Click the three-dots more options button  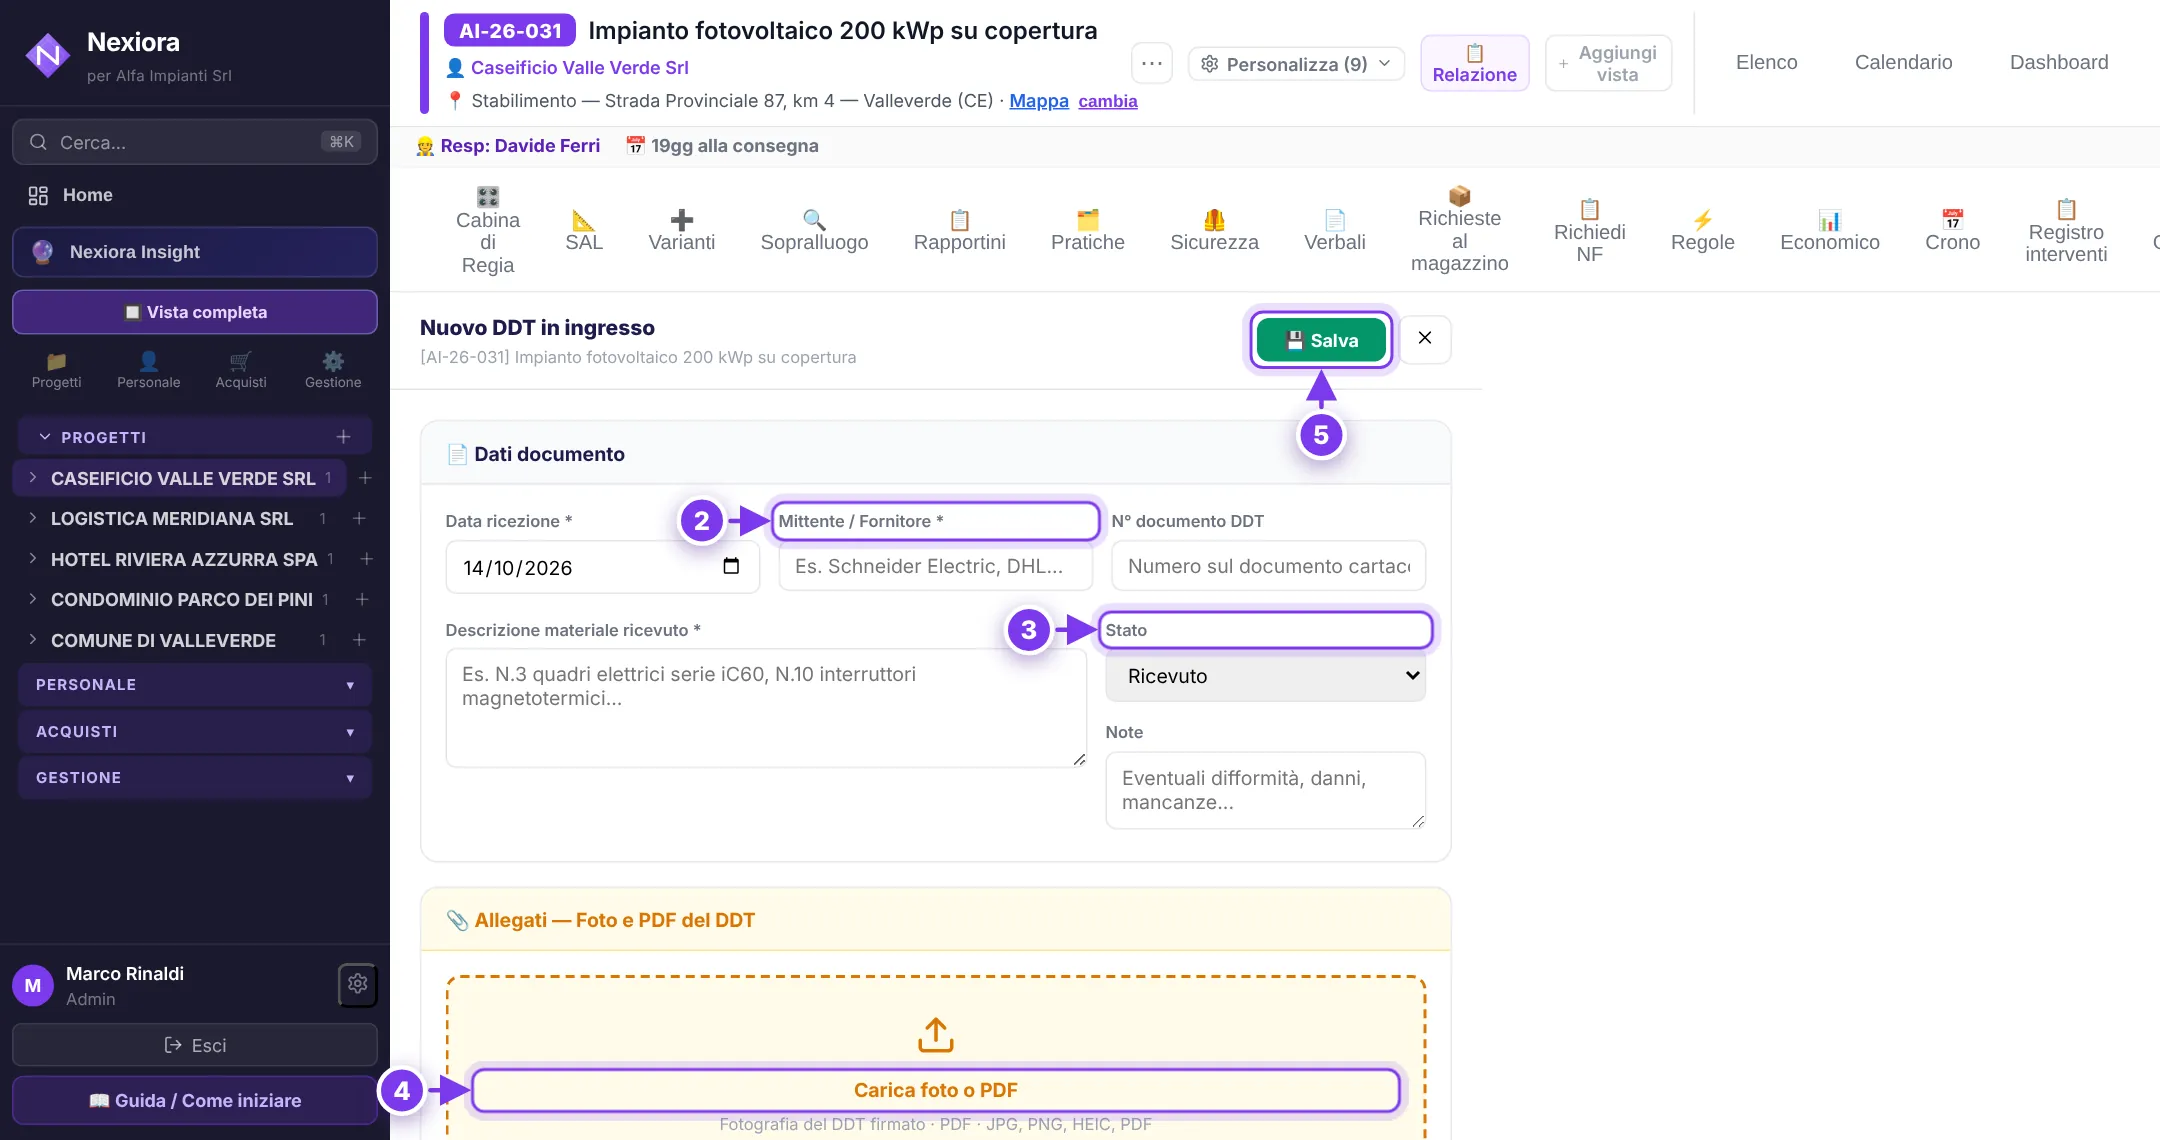(x=1152, y=64)
